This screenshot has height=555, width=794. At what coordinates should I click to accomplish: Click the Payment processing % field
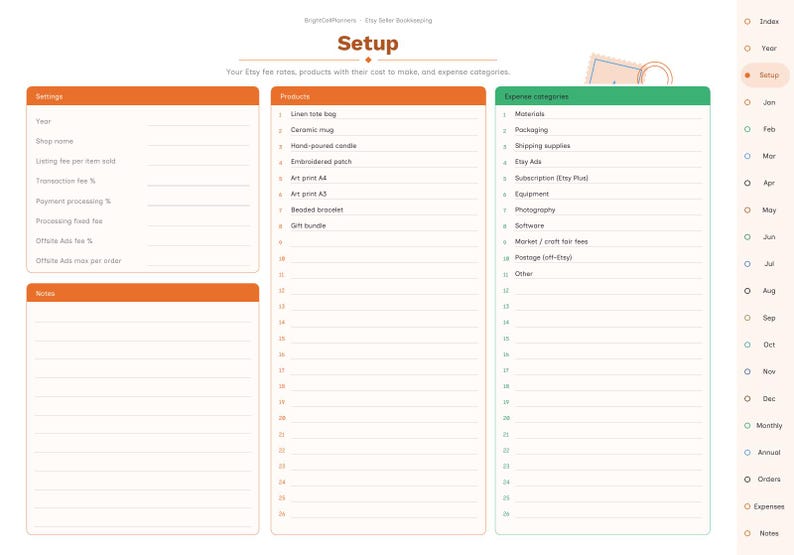click(198, 200)
